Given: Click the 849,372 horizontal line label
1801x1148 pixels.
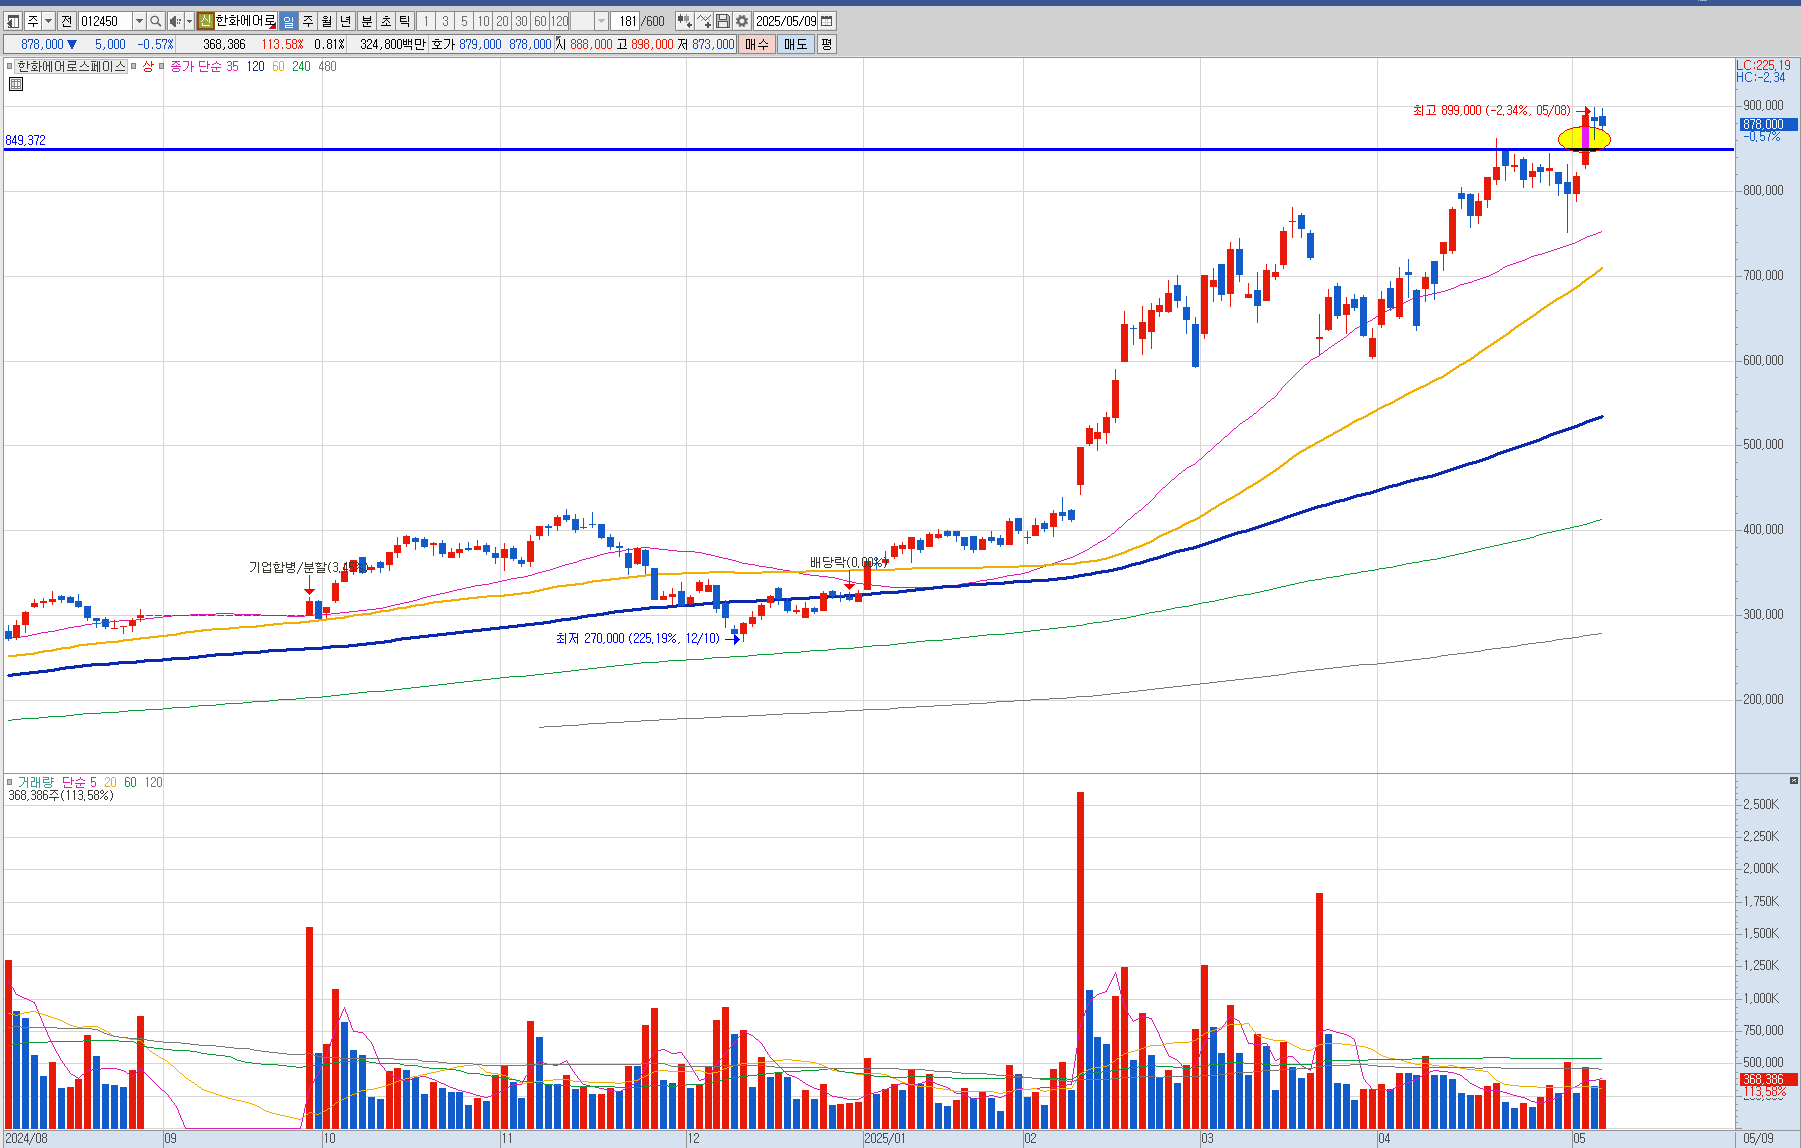Looking at the screenshot, I should click(x=25, y=140).
